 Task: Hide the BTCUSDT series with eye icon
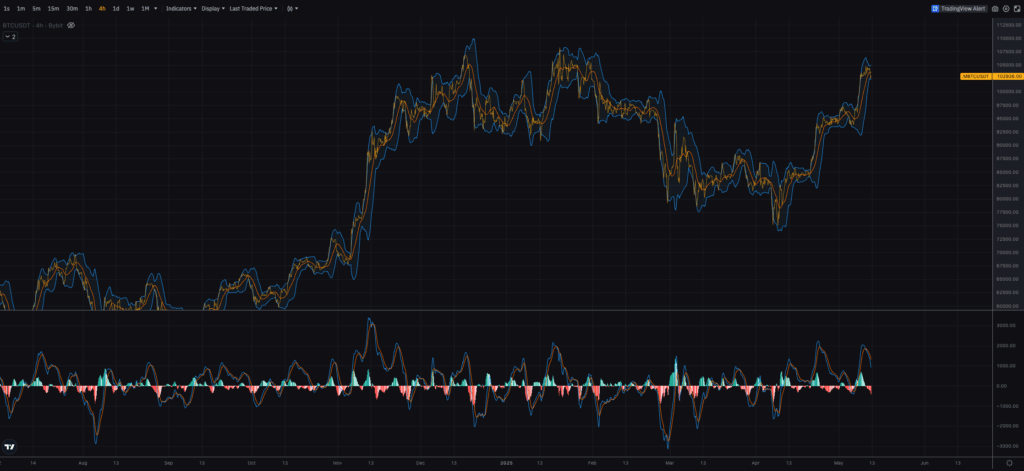pyautogui.click(x=71, y=24)
